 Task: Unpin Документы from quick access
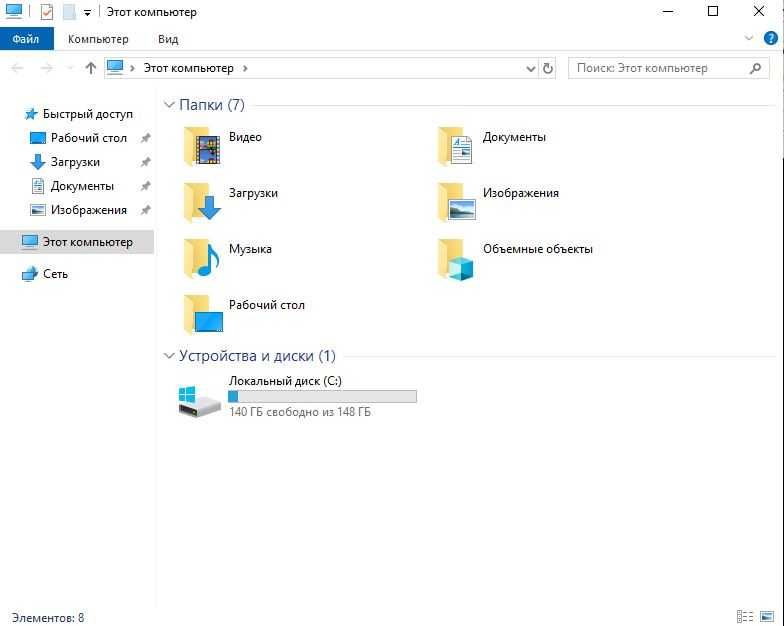click(x=146, y=186)
